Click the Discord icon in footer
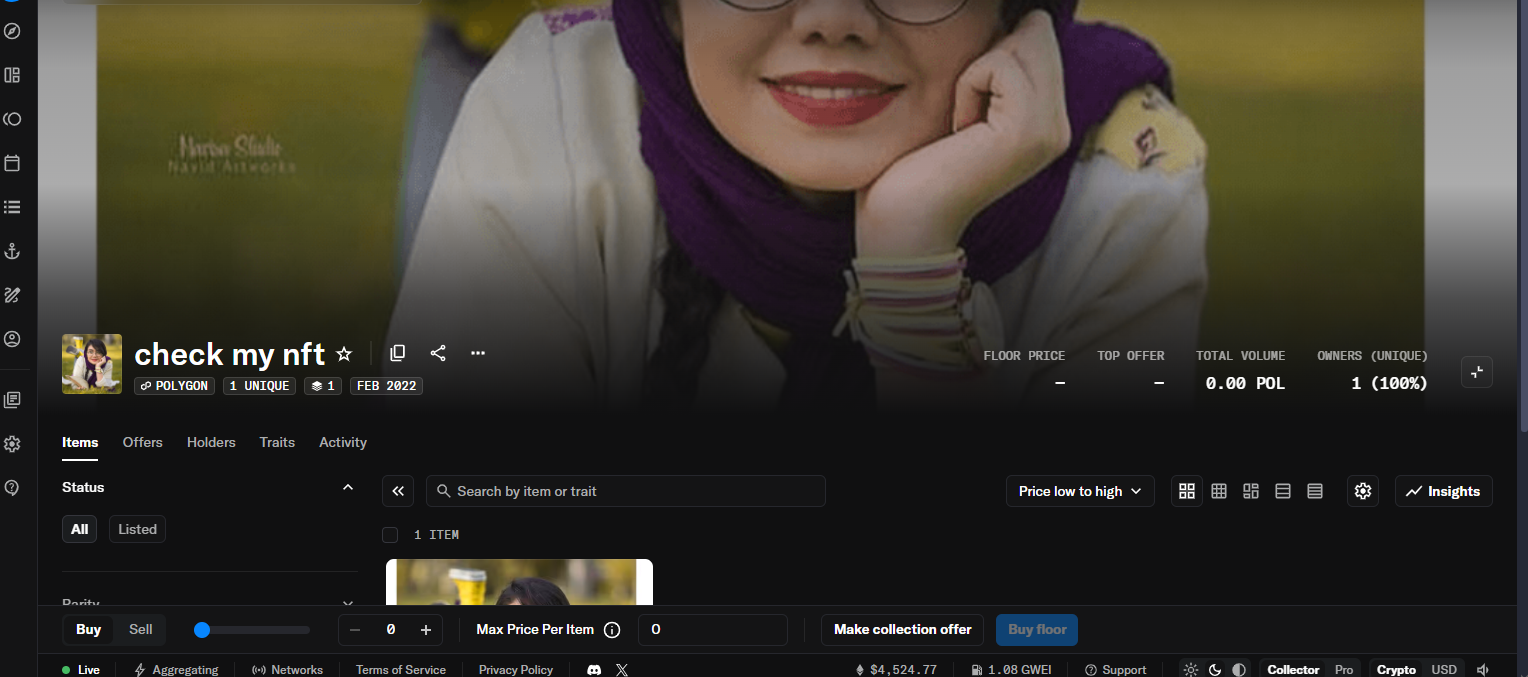1528x677 pixels. pos(594,670)
